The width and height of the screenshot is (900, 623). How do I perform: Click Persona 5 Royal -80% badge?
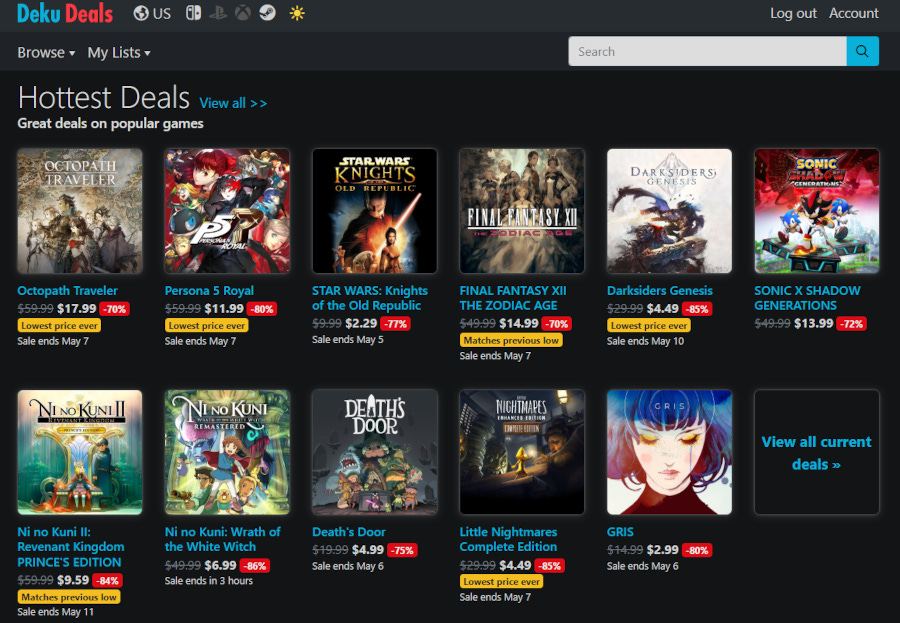click(x=262, y=309)
